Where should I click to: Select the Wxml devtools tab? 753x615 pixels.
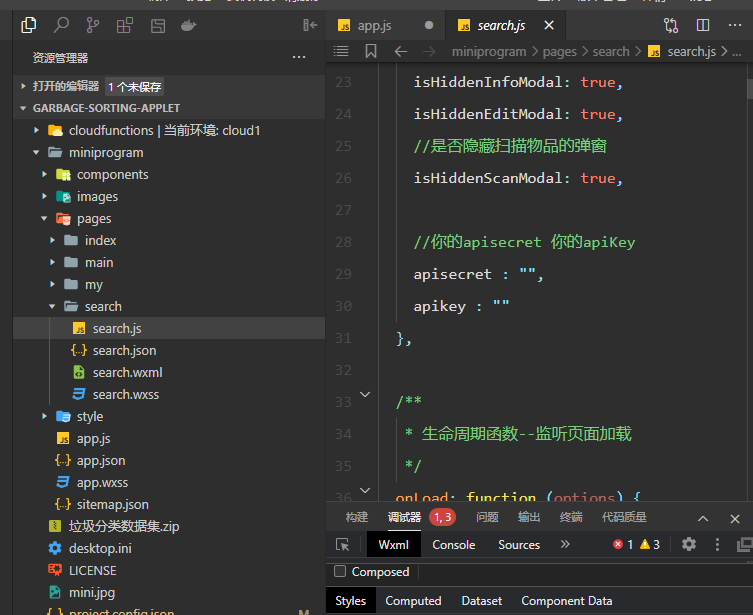click(393, 544)
